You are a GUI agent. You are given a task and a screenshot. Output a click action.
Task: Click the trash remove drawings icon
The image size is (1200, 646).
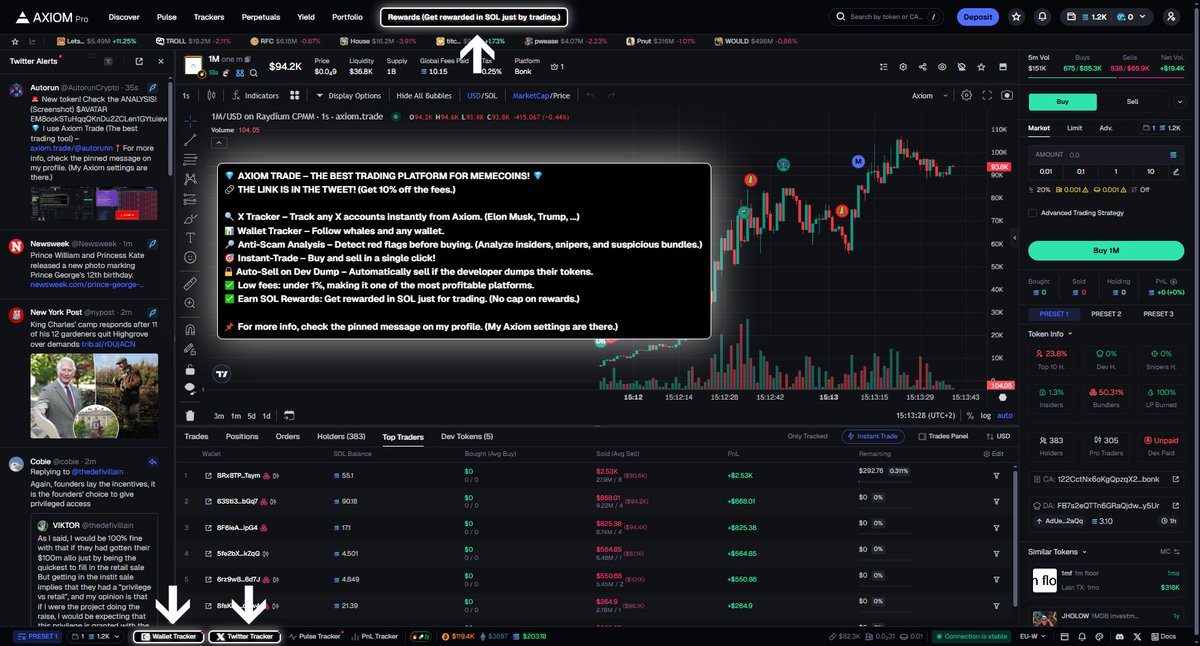click(x=190, y=415)
